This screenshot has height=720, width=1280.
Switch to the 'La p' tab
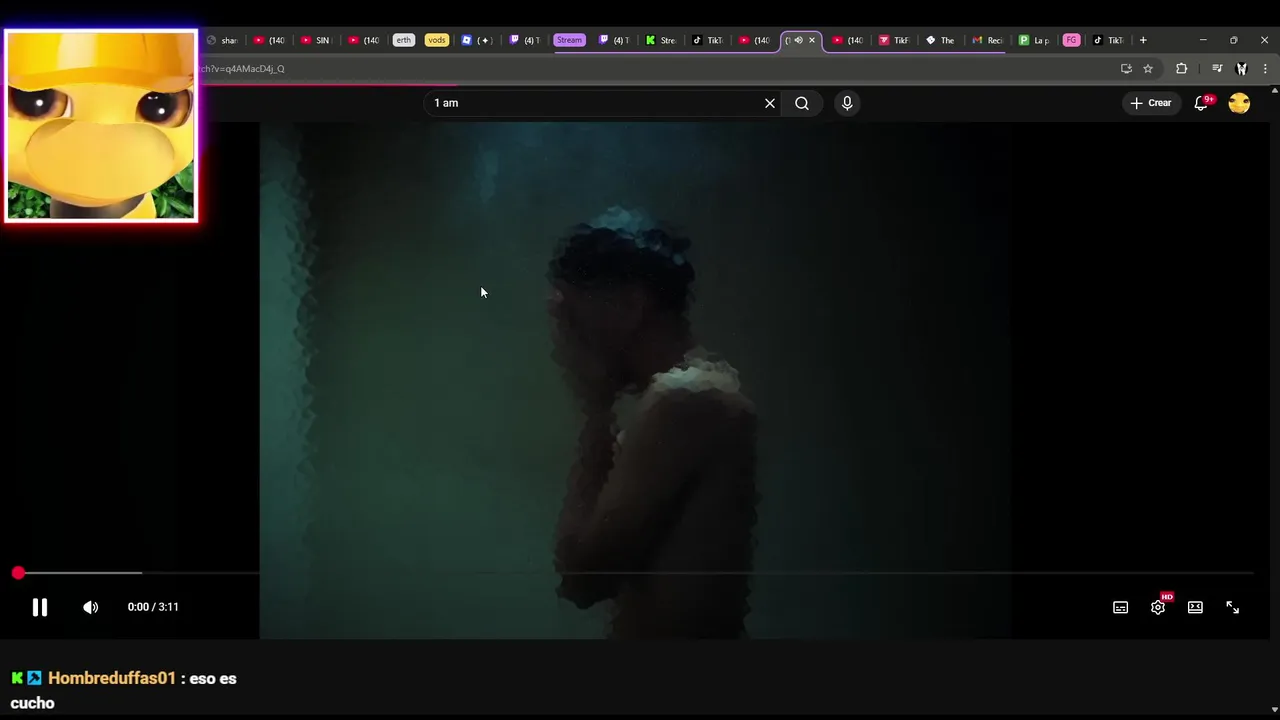[x=1034, y=40]
